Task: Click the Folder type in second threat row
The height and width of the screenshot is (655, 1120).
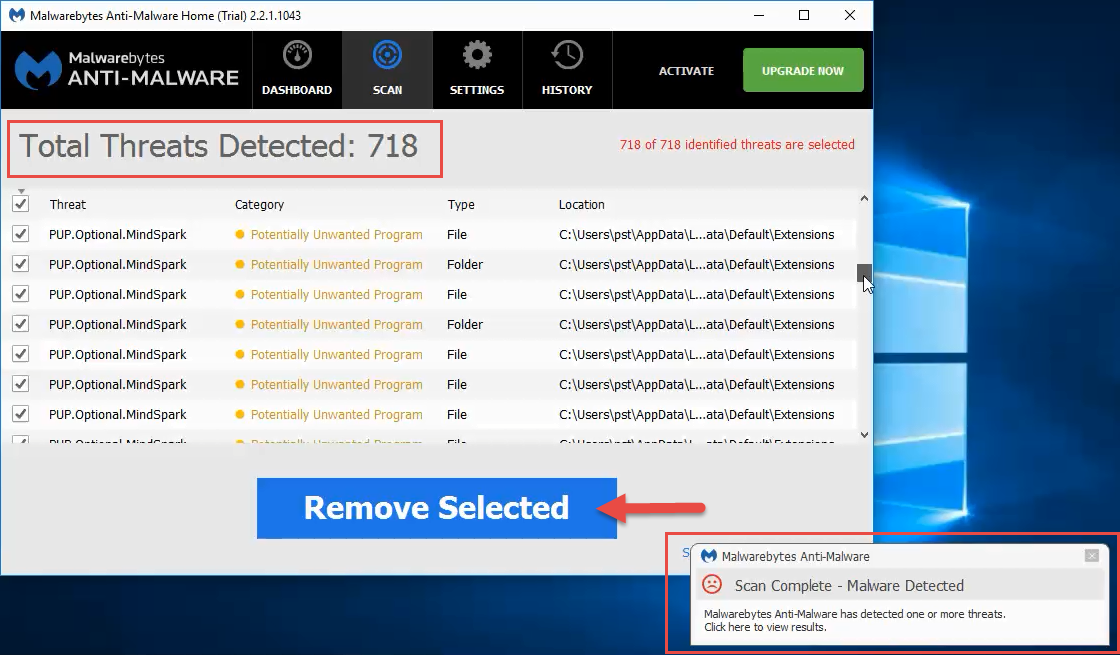Action: (x=465, y=264)
